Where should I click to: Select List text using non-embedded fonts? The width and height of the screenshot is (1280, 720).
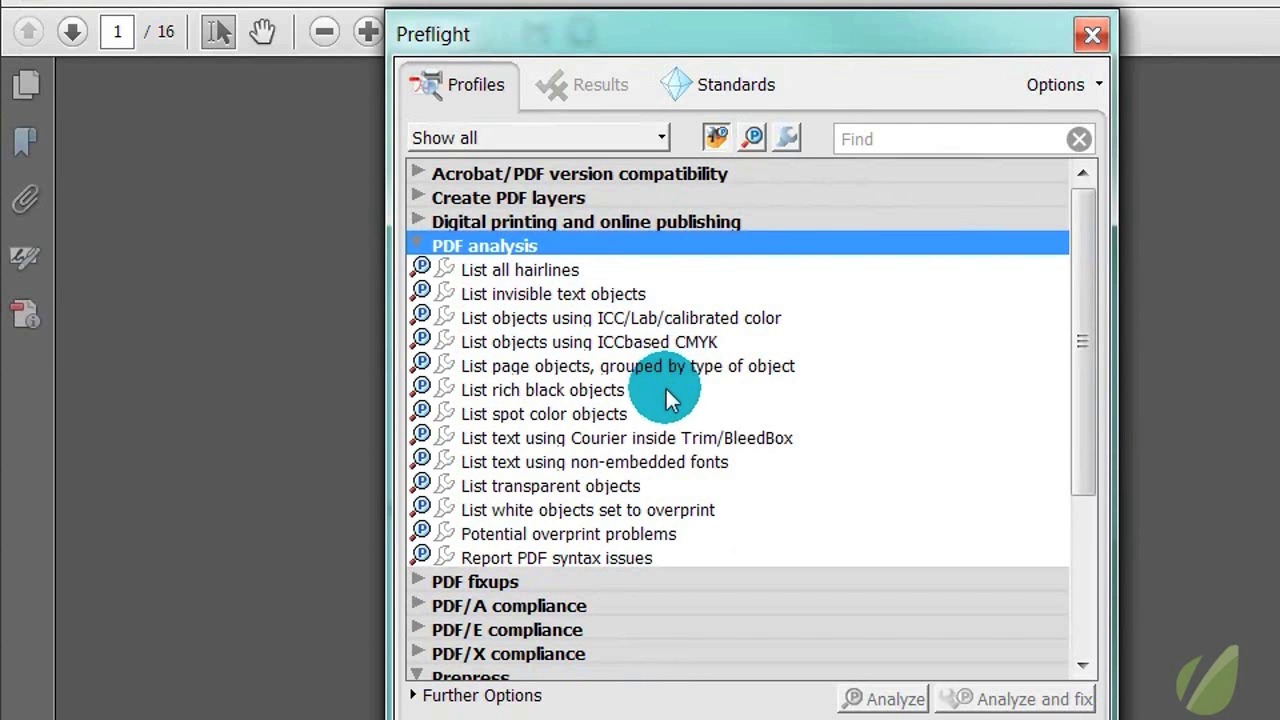coord(594,462)
